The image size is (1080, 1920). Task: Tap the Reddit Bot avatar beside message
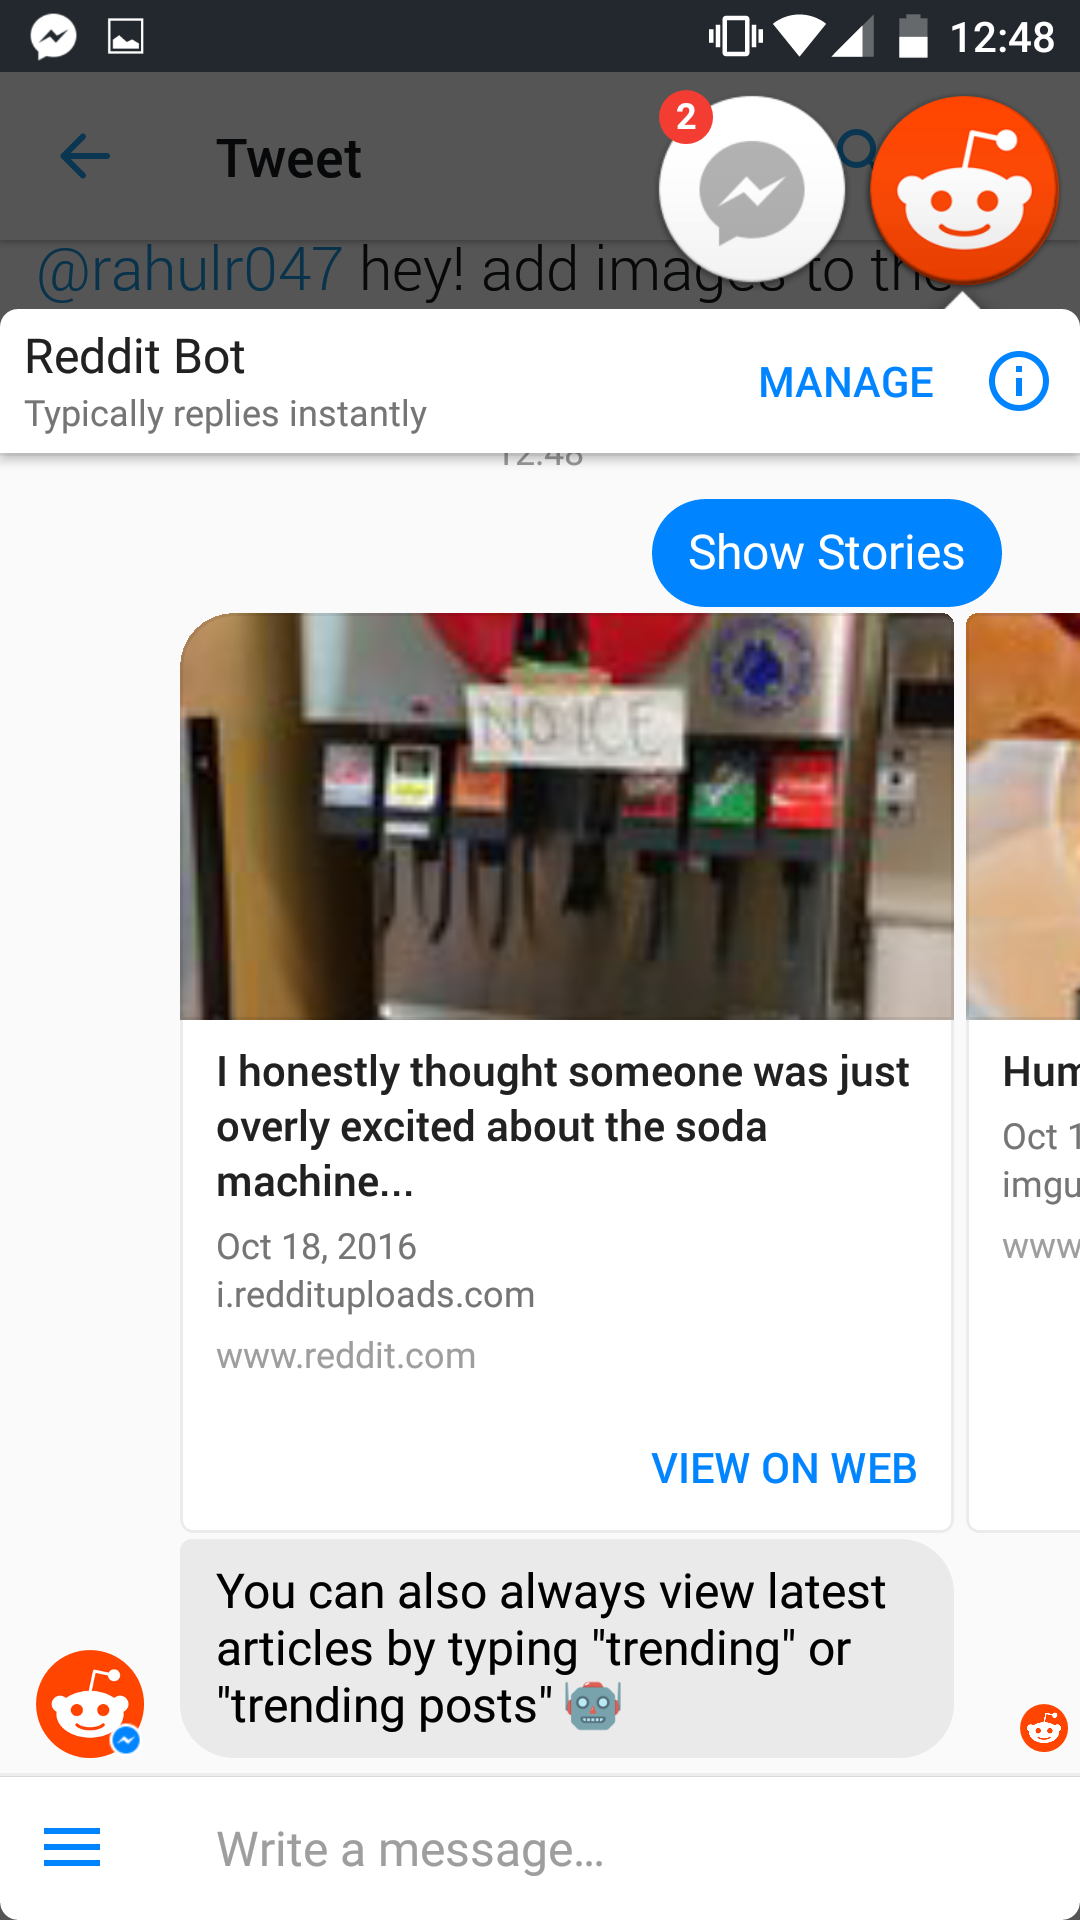90,1704
